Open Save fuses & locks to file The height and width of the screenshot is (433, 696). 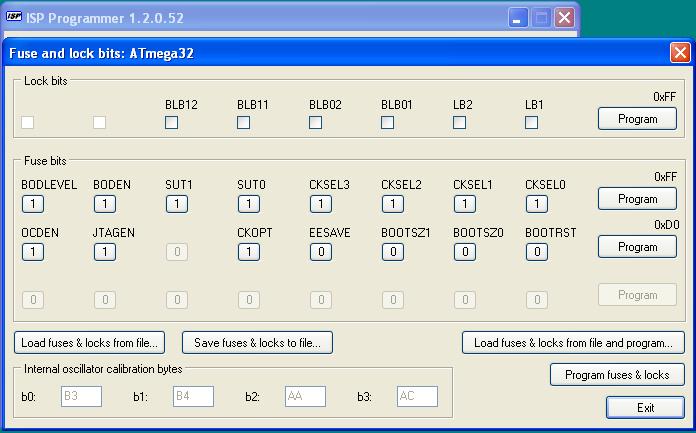pos(257,342)
